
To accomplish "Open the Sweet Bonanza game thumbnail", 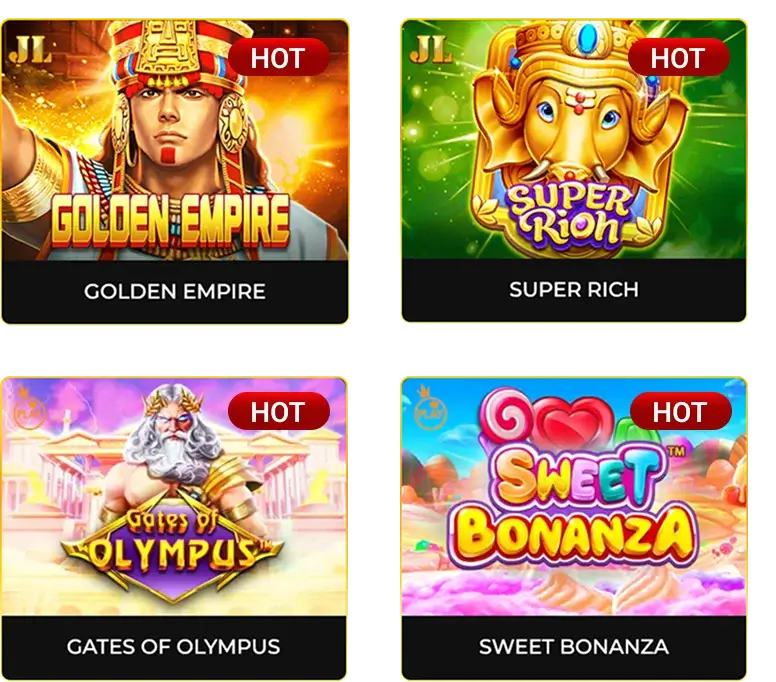I will point(574,497).
